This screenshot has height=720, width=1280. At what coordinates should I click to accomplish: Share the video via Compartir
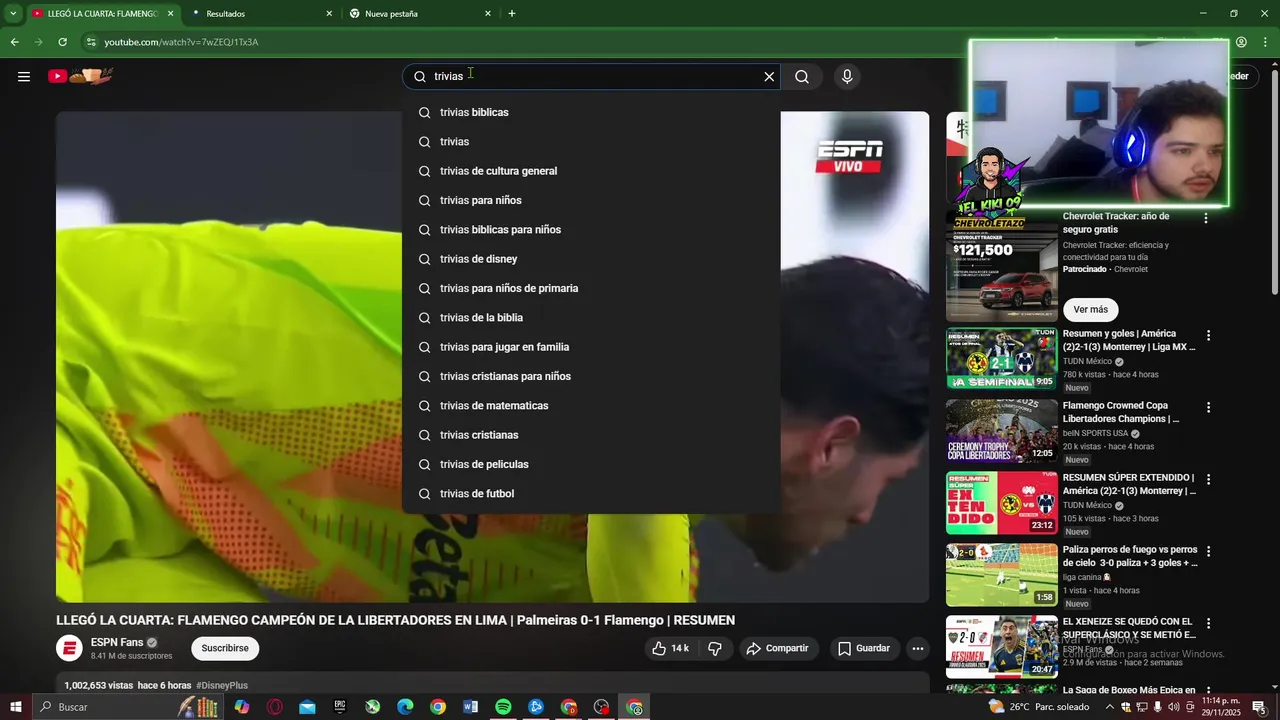[x=777, y=648]
